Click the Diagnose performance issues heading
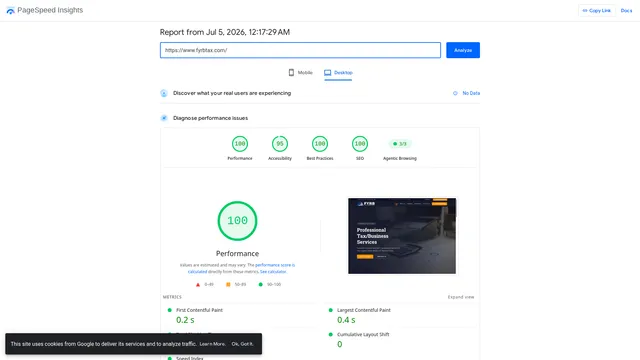 210,118
